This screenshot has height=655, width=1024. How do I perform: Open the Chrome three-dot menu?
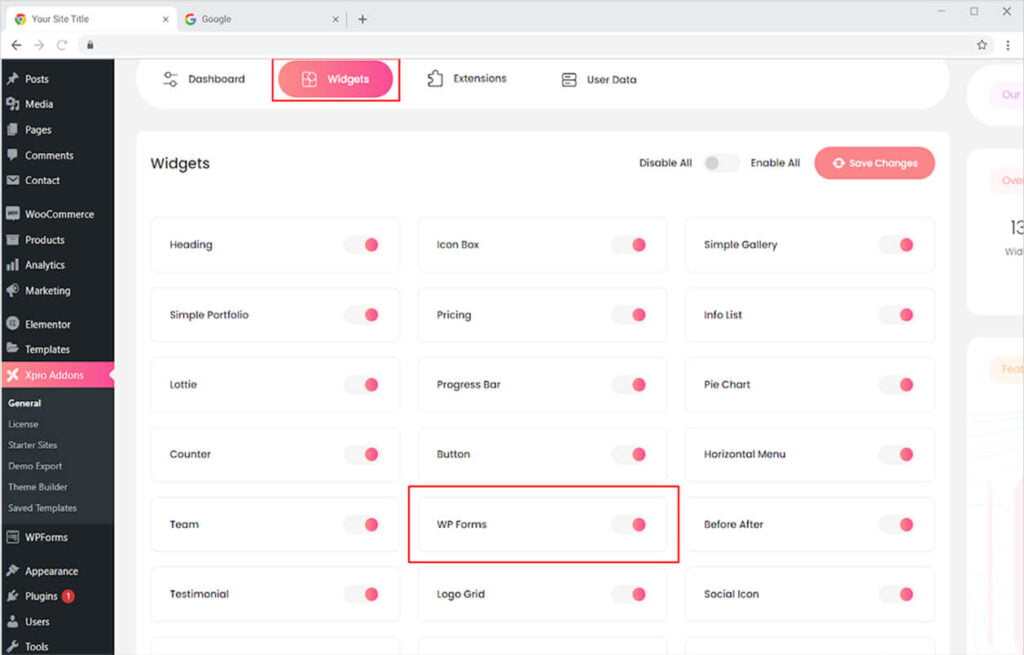tap(1007, 45)
